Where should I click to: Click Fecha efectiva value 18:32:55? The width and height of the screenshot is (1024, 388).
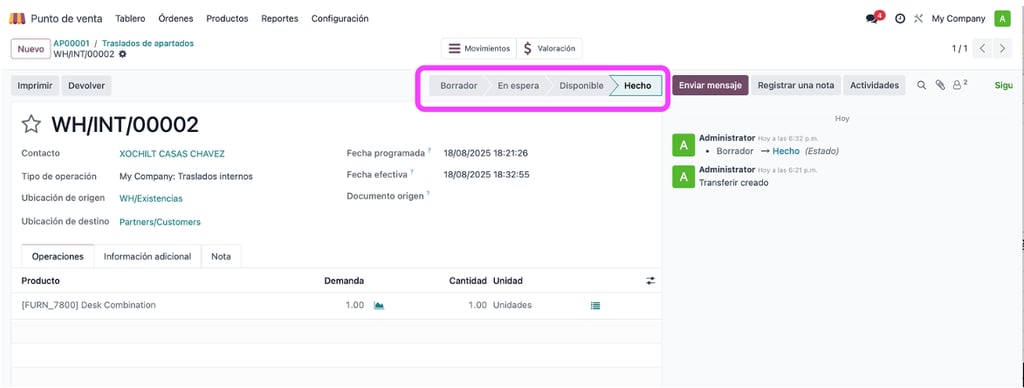[487, 175]
